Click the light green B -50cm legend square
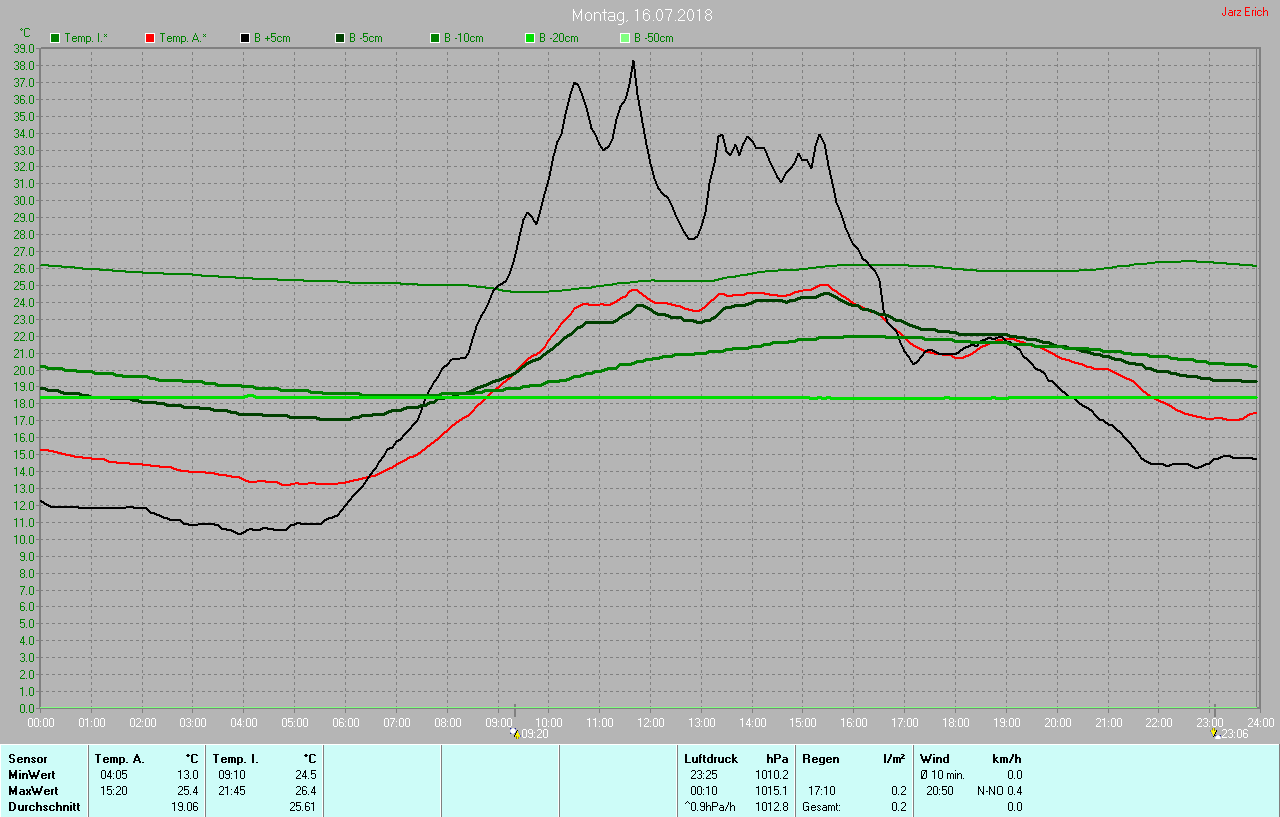1280x817 pixels. [x=625, y=38]
